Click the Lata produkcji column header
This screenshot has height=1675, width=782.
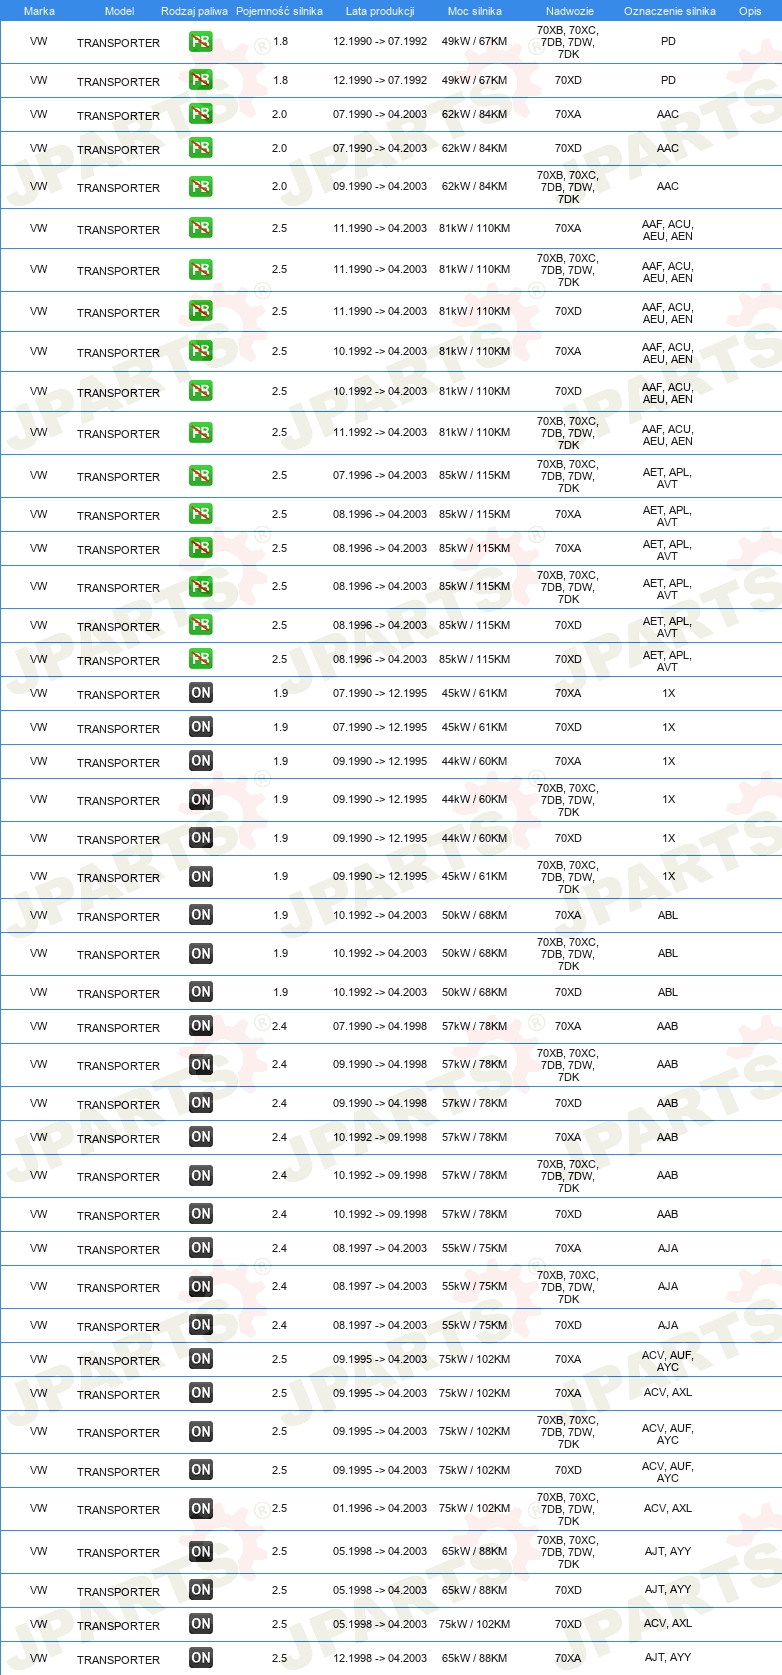[380, 11]
